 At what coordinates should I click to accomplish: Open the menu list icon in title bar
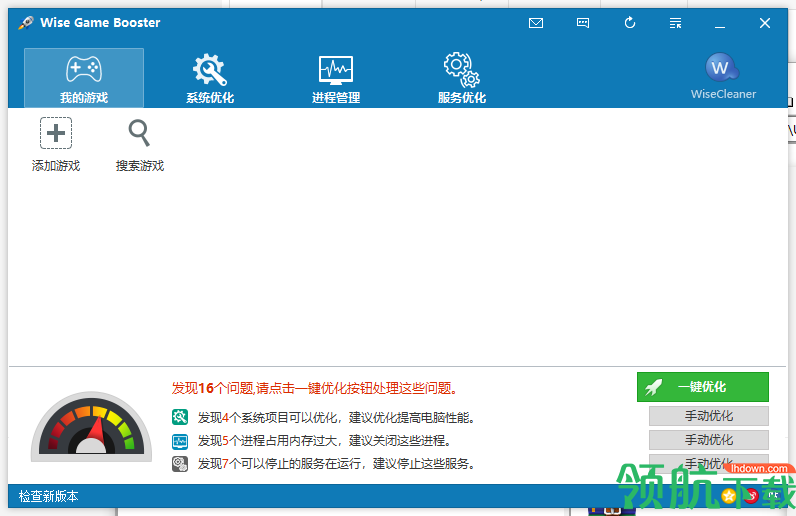click(675, 23)
